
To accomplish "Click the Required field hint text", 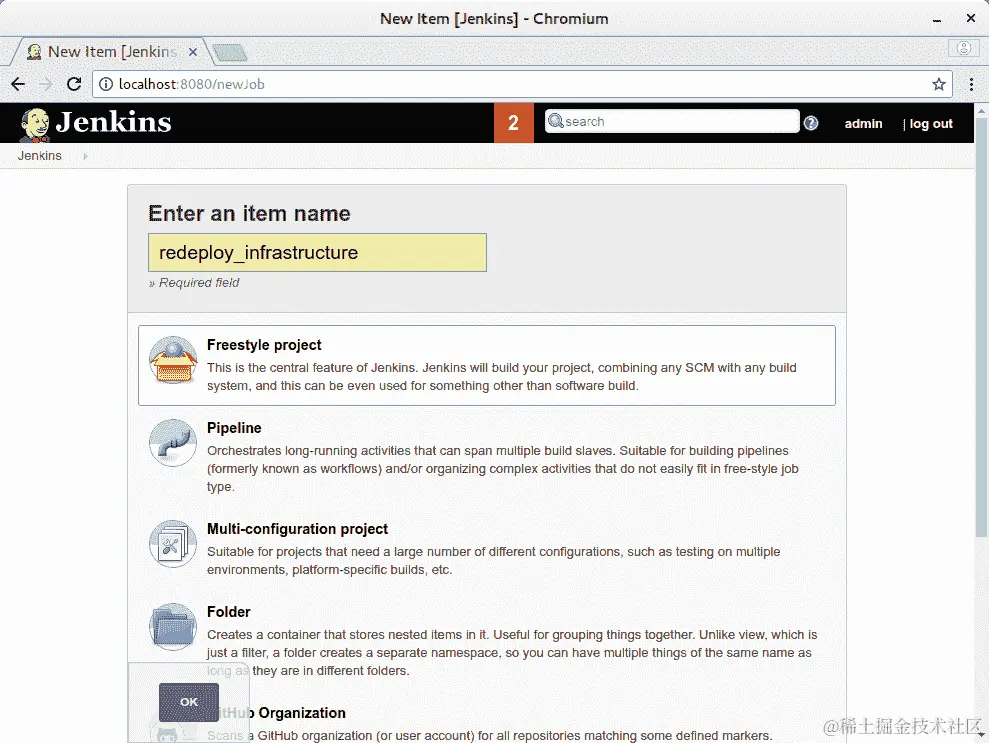I will (194, 283).
